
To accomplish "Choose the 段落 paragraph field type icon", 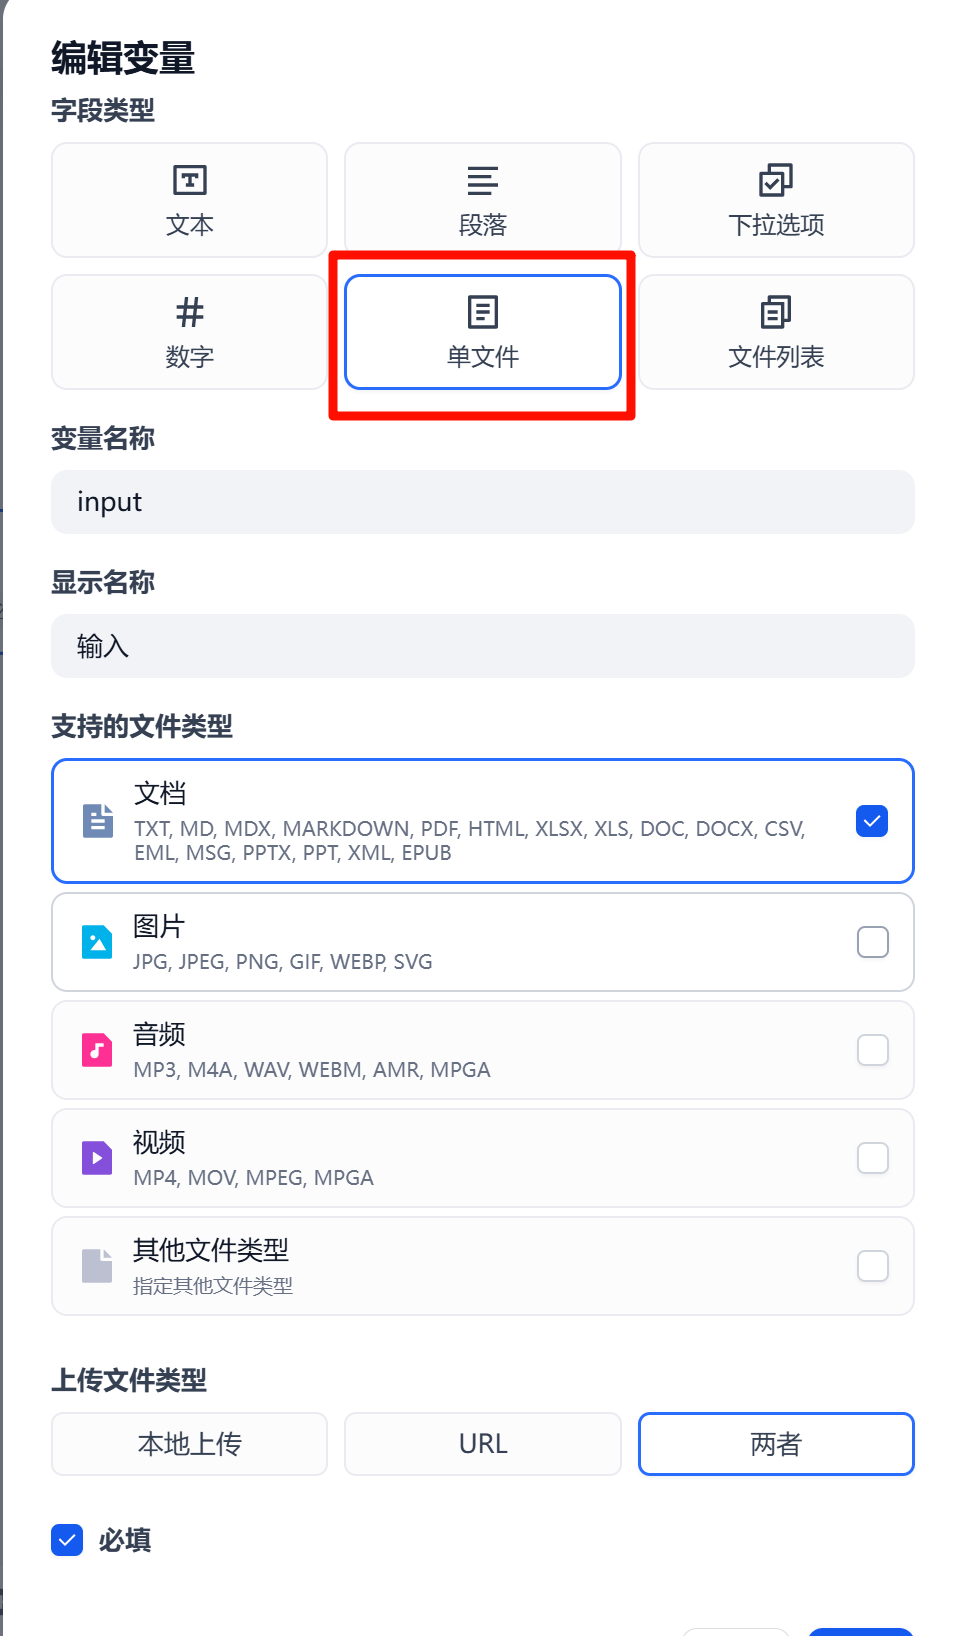I will 482,181.
